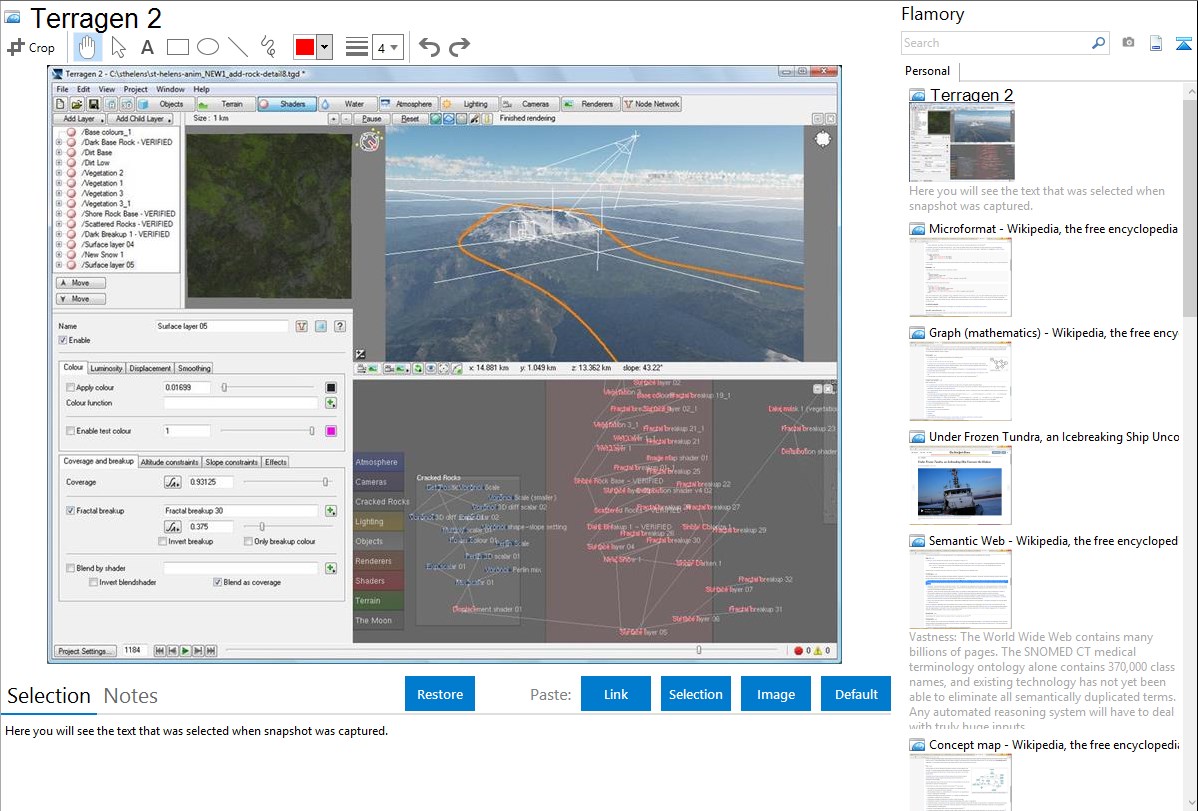Toggle the Blend by shader checkbox
This screenshot has height=811, width=1198.
(70, 568)
